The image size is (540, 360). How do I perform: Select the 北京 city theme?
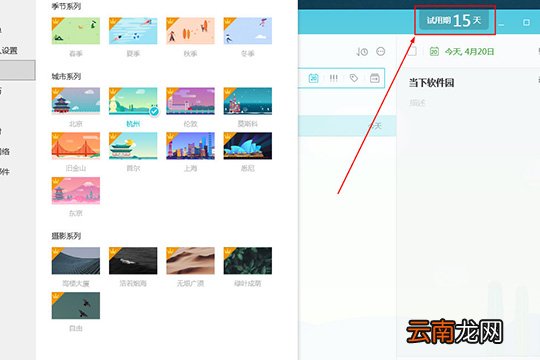point(76,101)
